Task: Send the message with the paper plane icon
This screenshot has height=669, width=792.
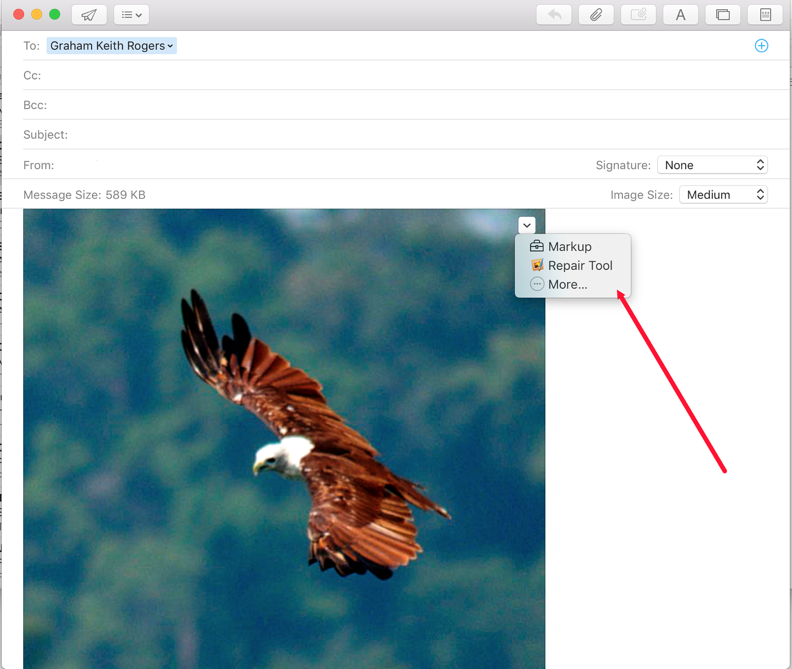Action: pos(89,15)
